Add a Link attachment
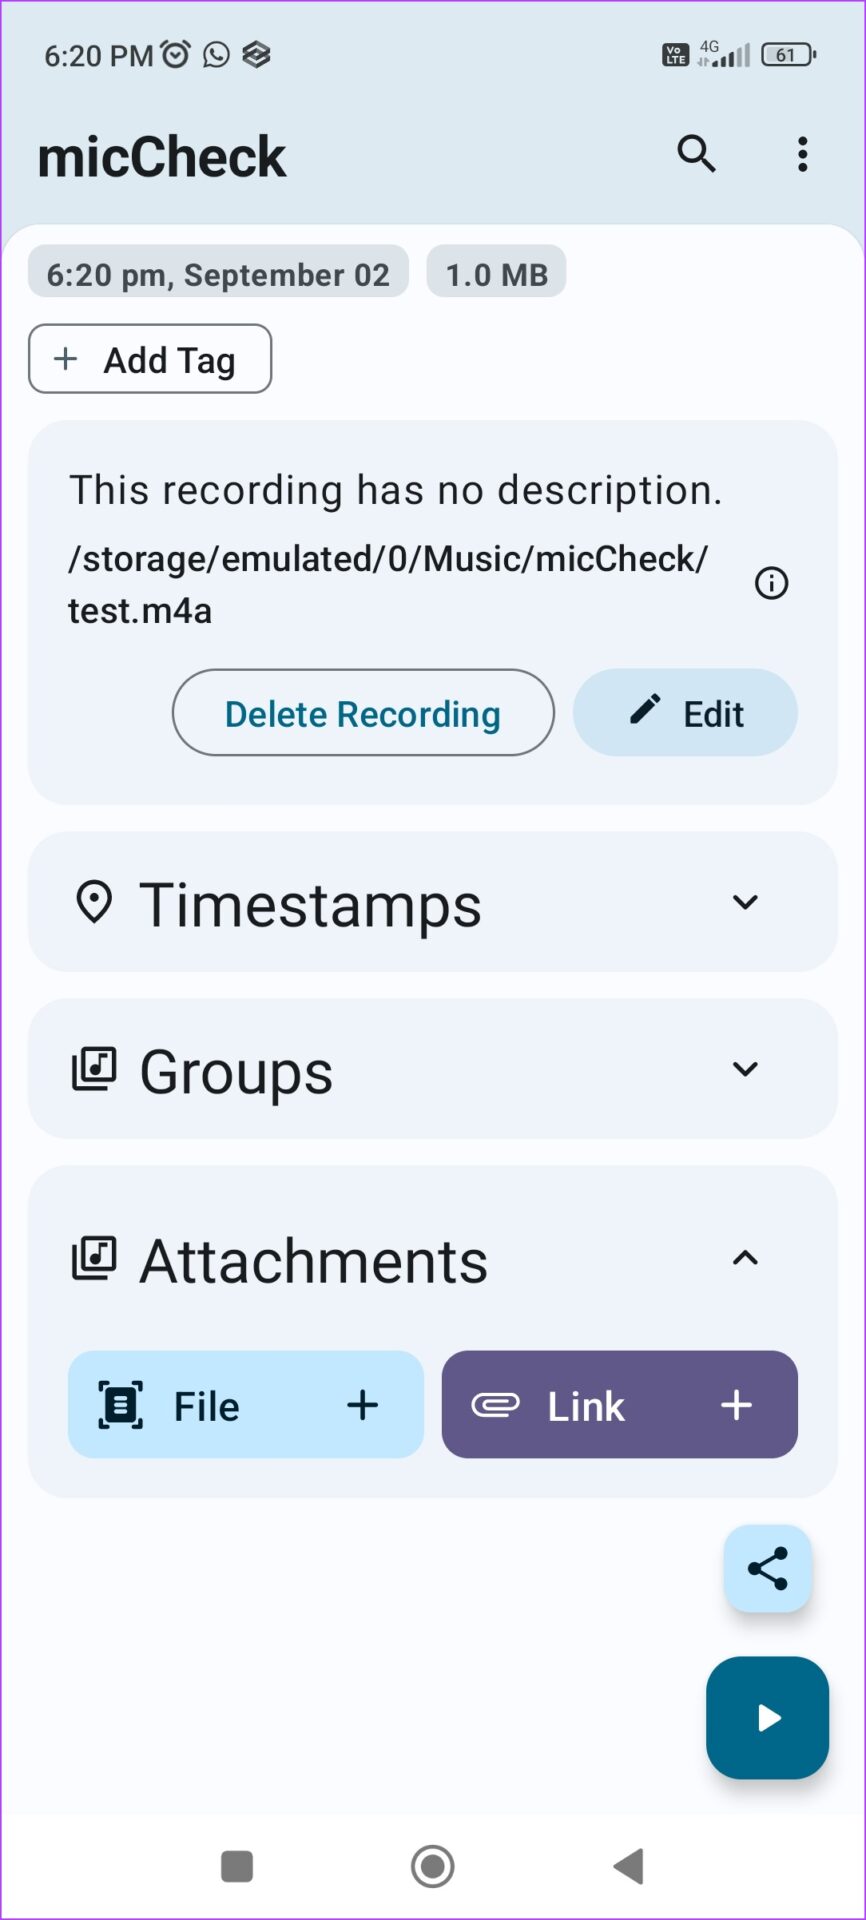The height and width of the screenshot is (1920, 866). 620,1405
